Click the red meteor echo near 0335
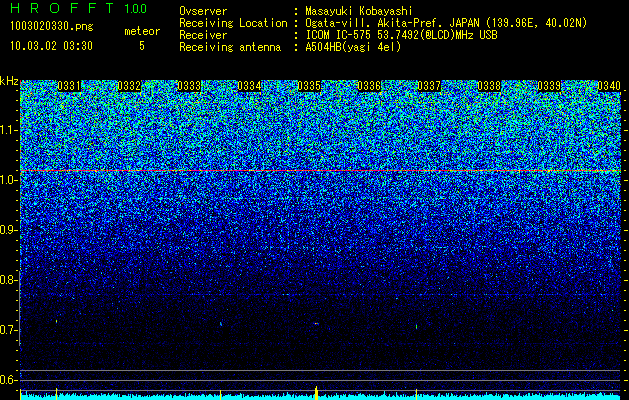 click(316, 323)
